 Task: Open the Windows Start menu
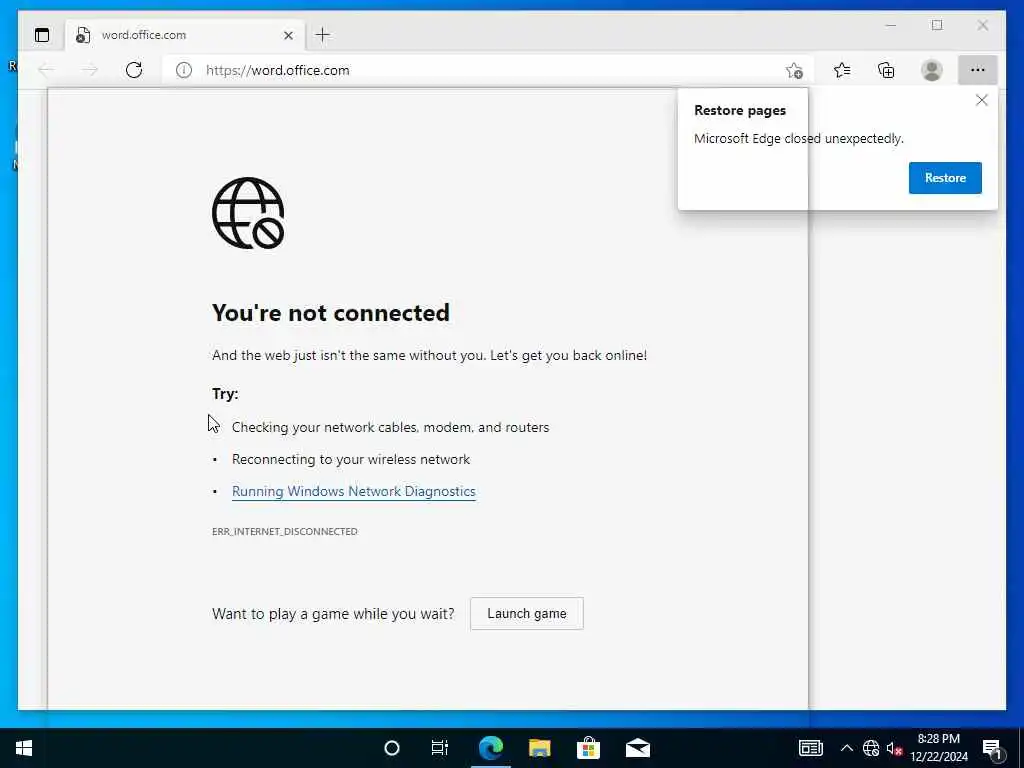pyautogui.click(x=24, y=748)
